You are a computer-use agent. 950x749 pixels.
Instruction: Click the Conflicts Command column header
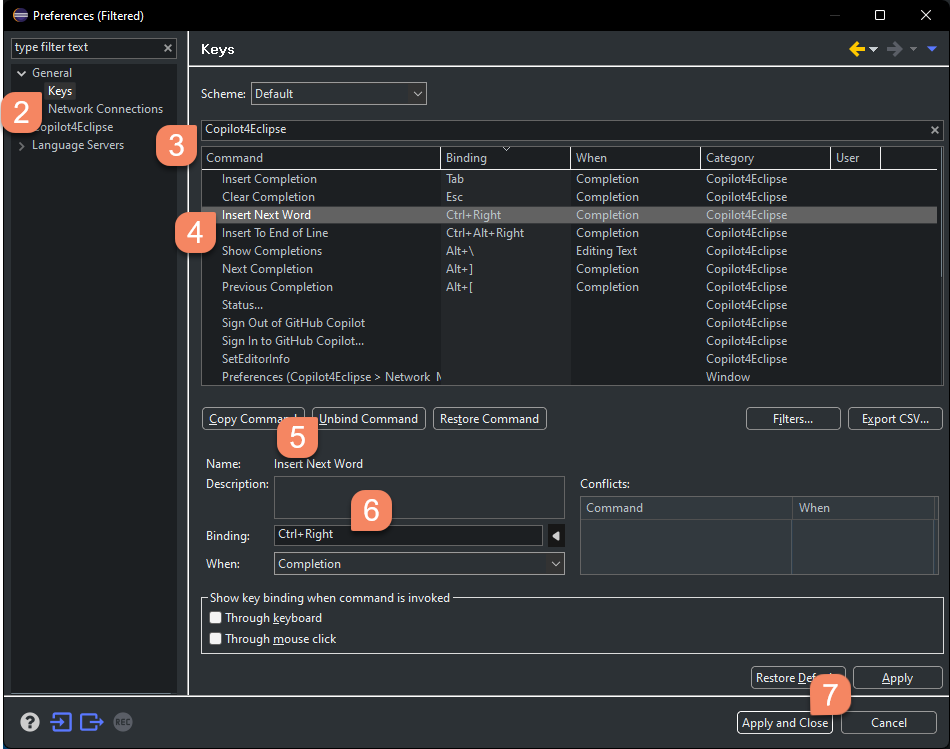686,508
